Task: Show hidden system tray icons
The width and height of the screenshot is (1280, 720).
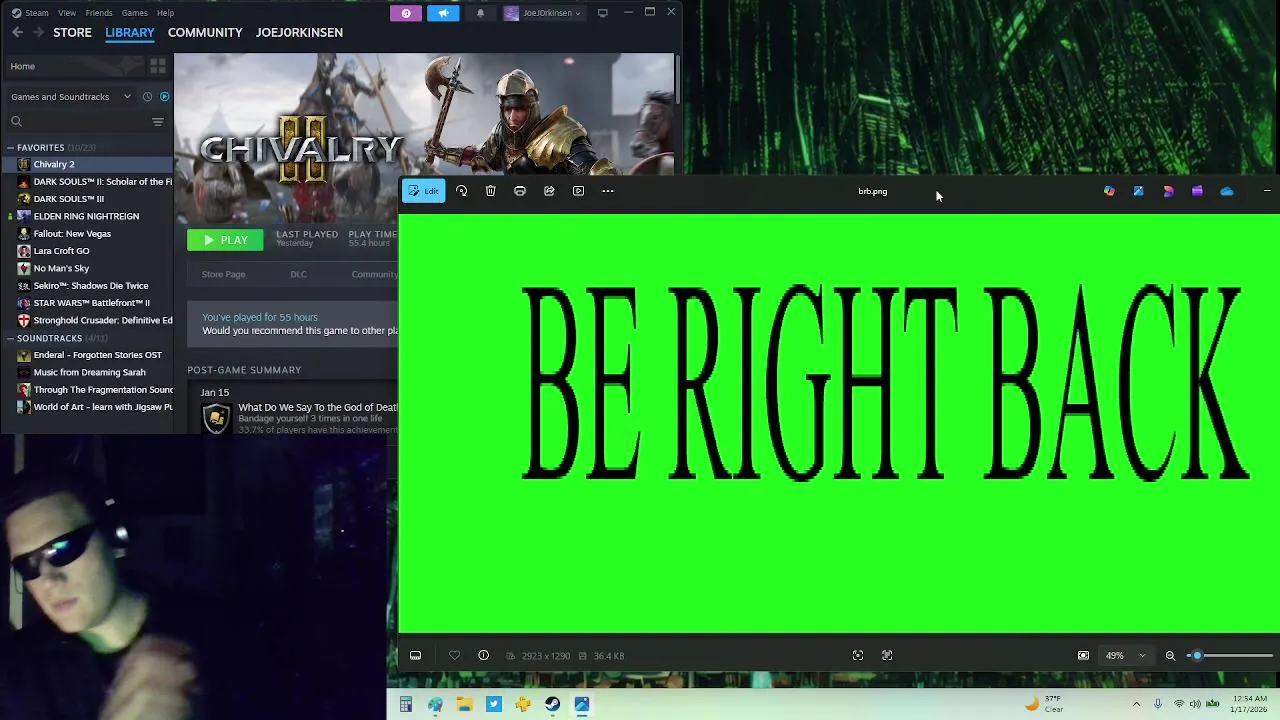Action: pyautogui.click(x=1136, y=704)
